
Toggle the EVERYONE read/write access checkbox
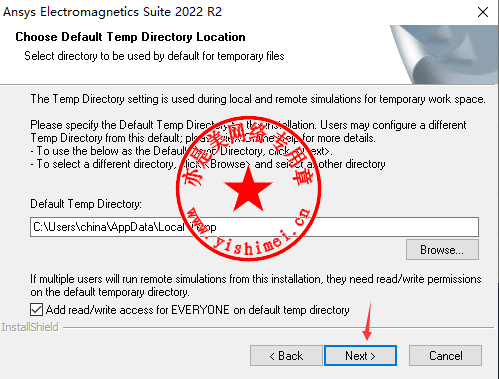(36, 310)
